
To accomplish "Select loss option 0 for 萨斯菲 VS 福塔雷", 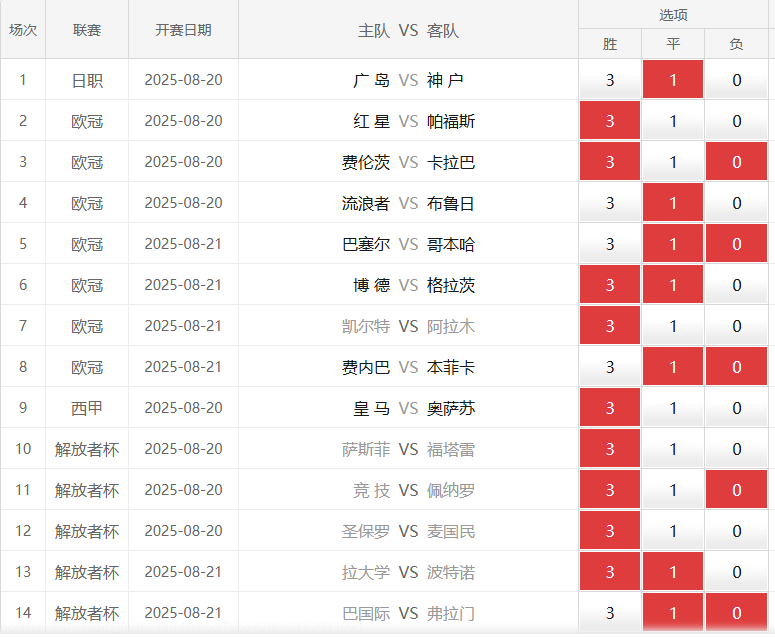I will click(736, 449).
